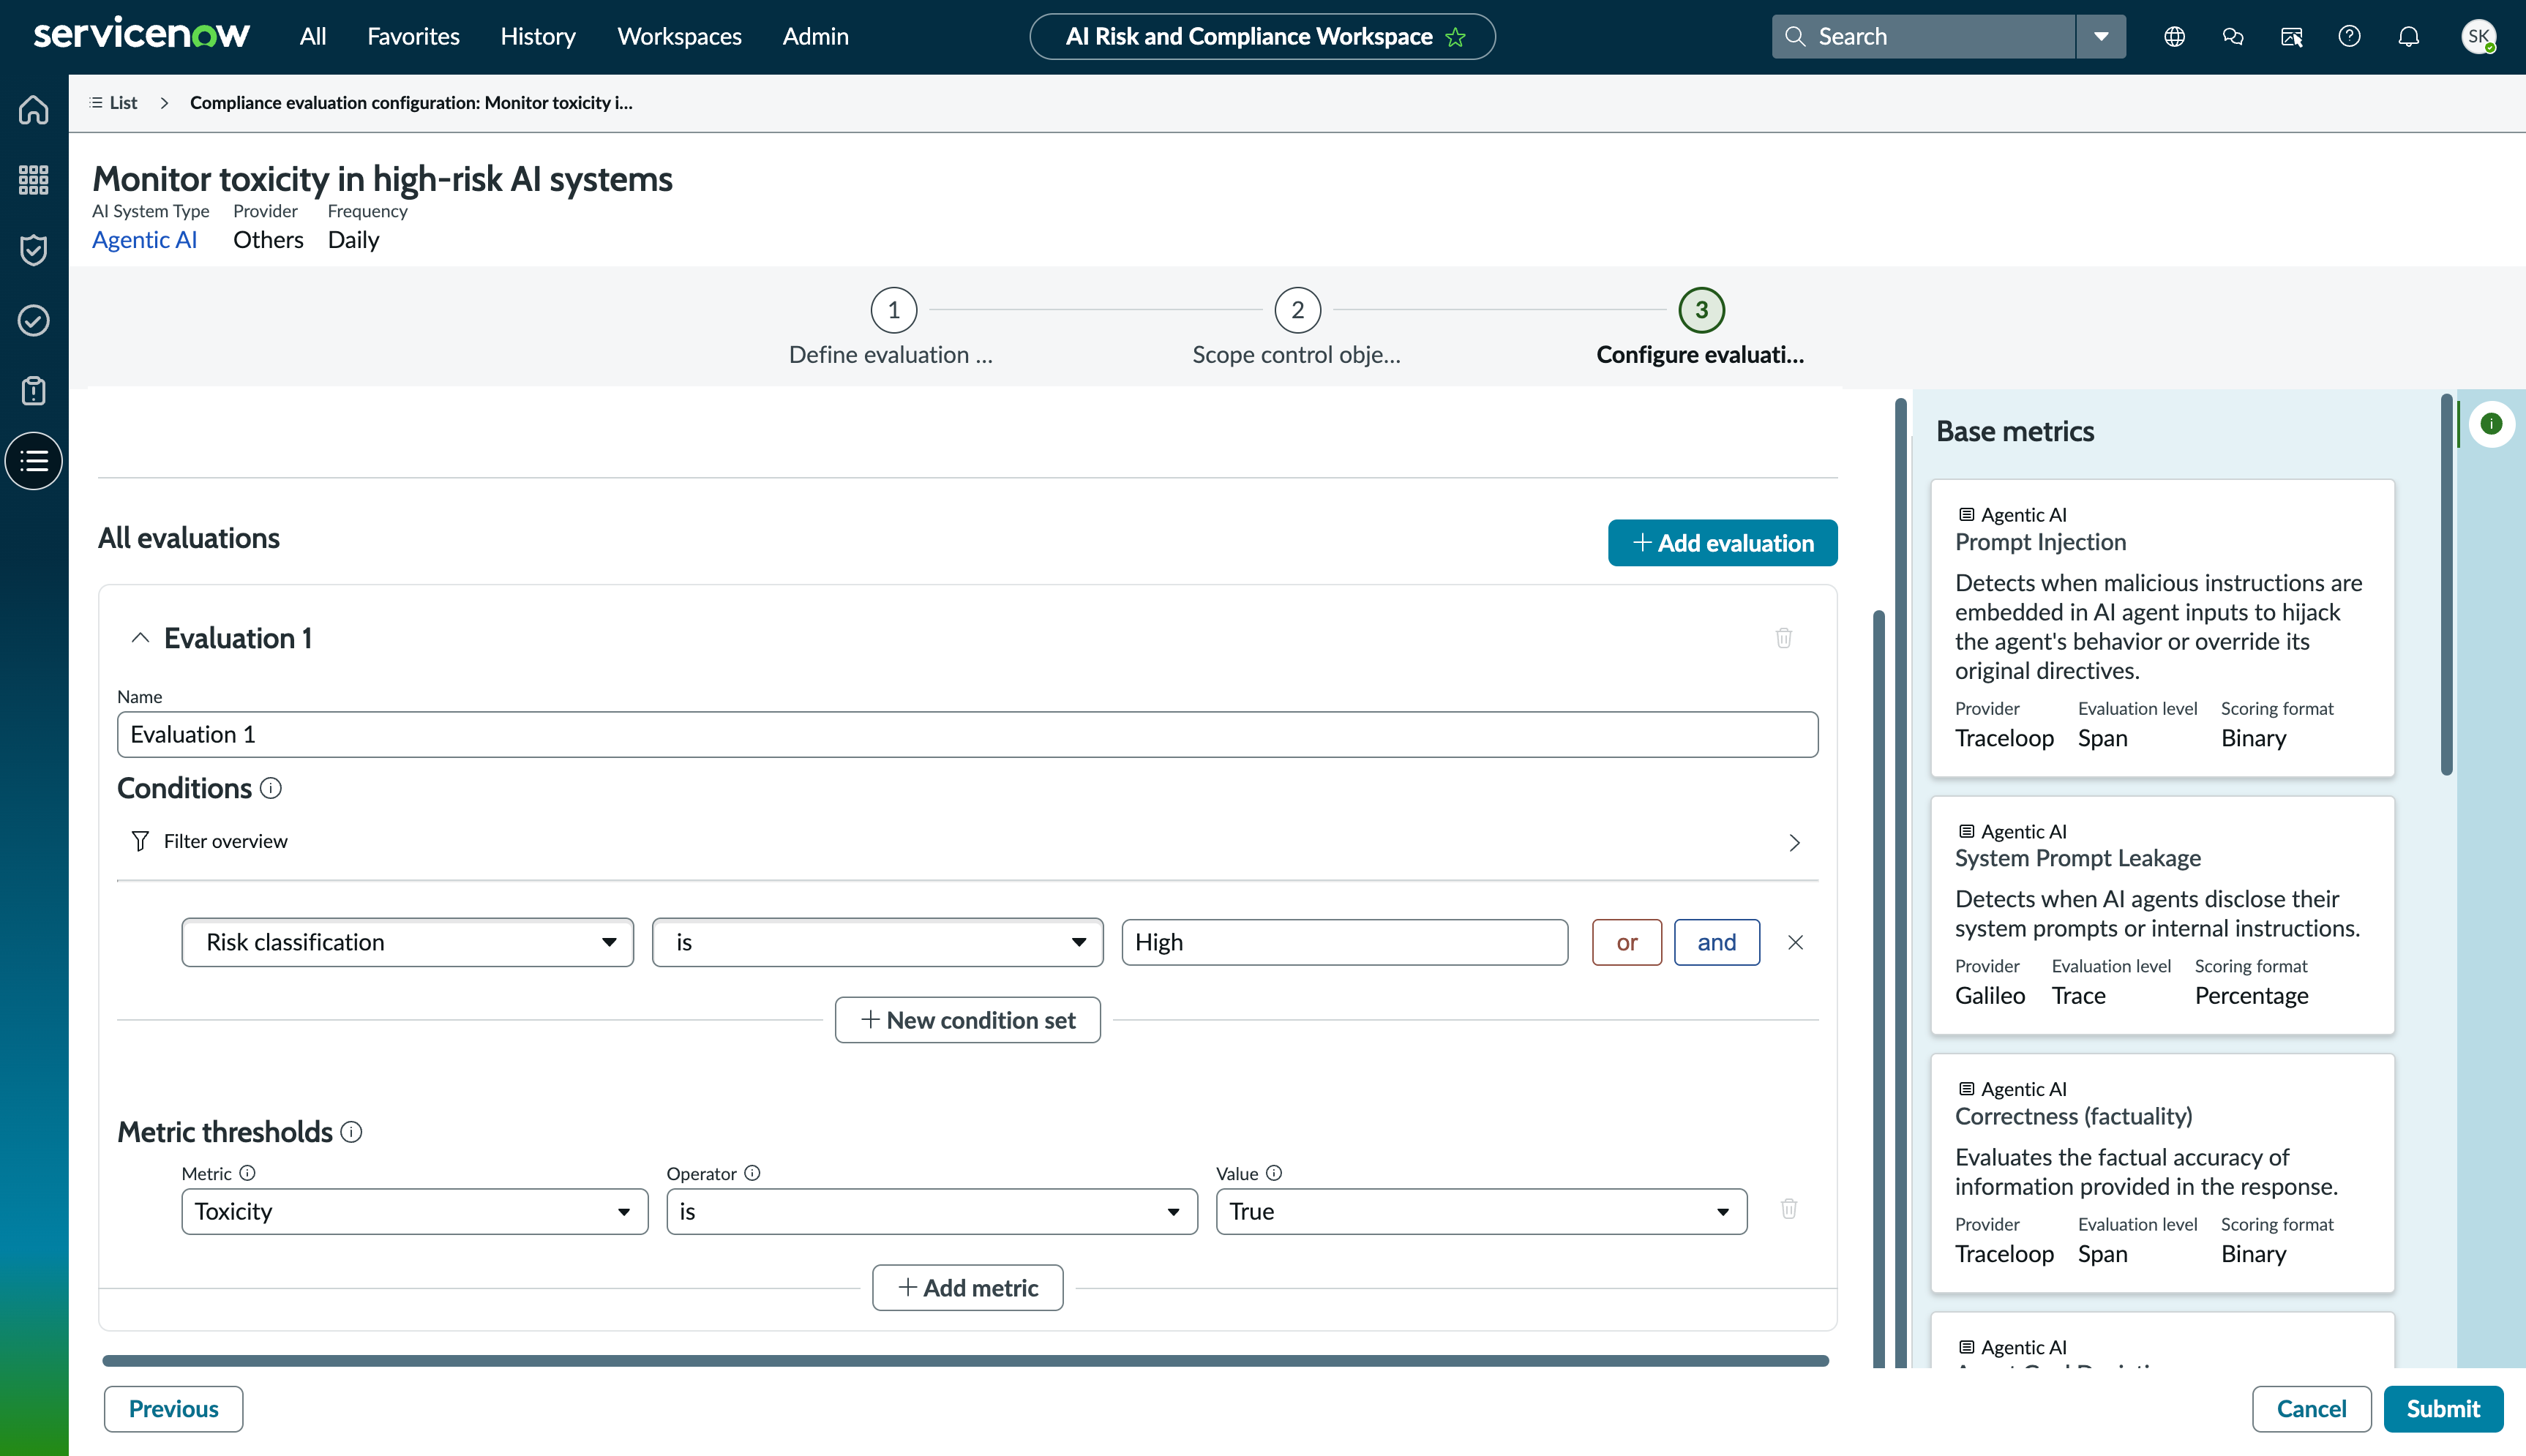This screenshot has height=1456, width=2526.
Task: Click the ServiceNow logo
Action: (141, 35)
